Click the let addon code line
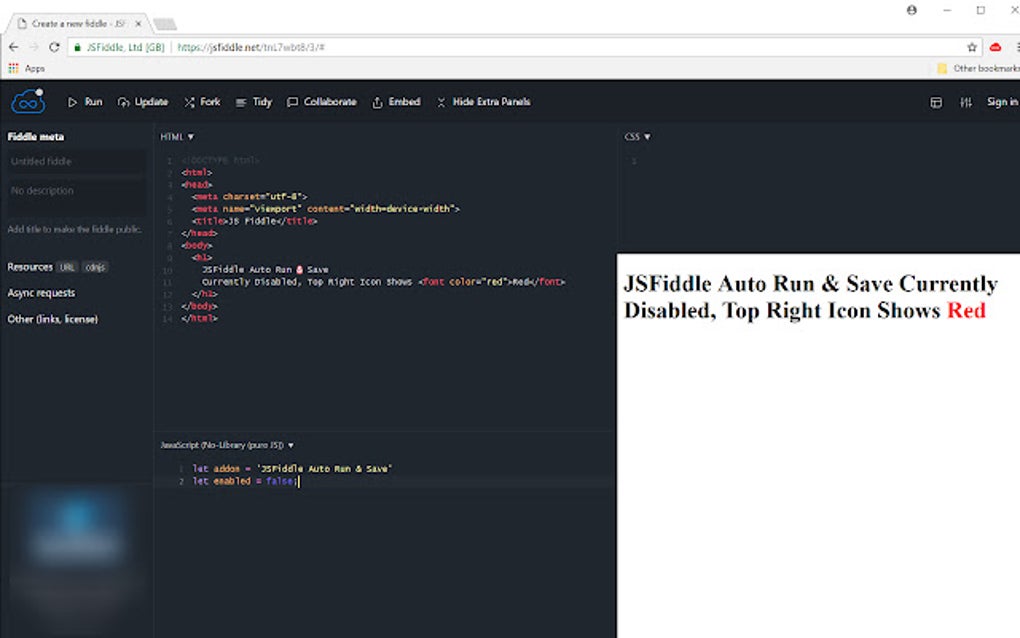 (292, 468)
